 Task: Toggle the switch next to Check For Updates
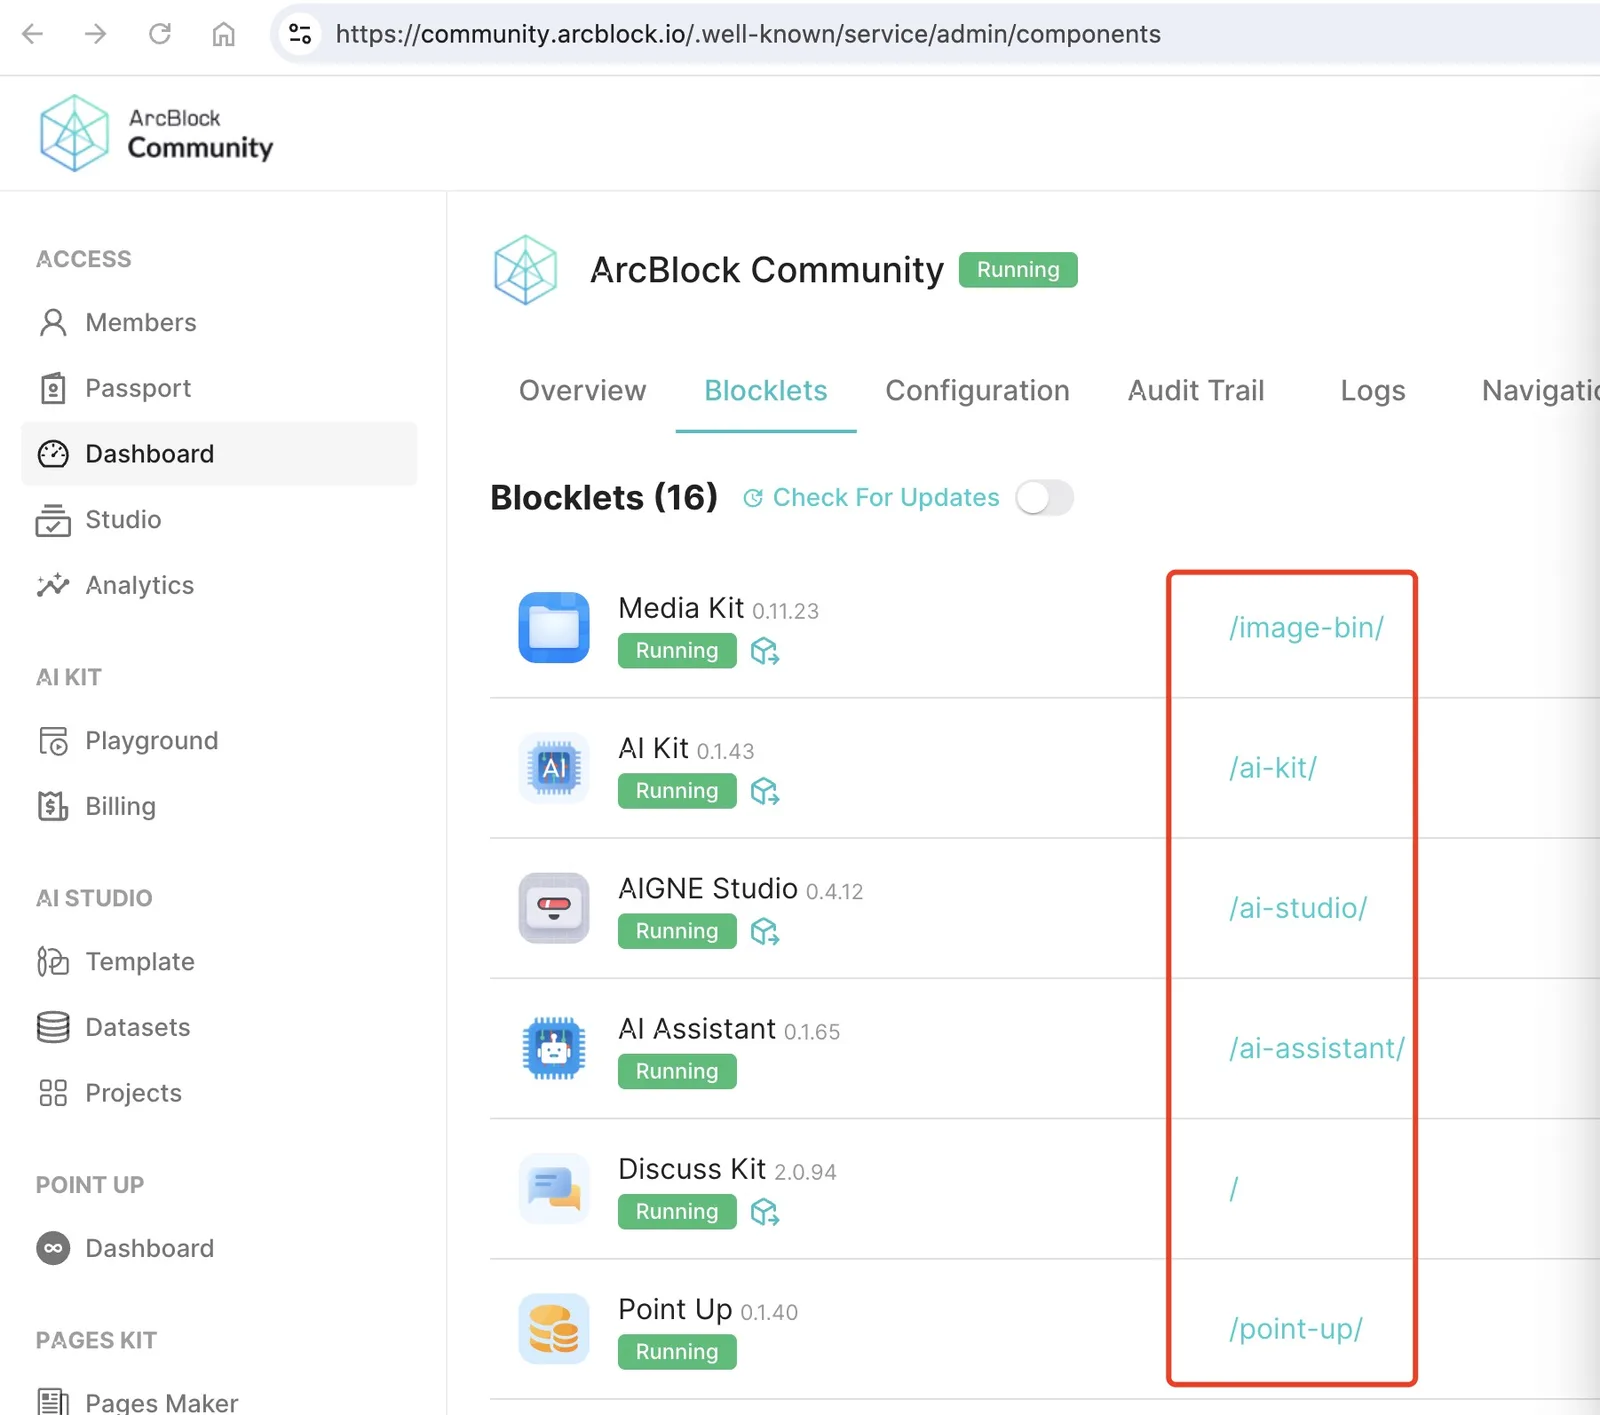(1044, 498)
